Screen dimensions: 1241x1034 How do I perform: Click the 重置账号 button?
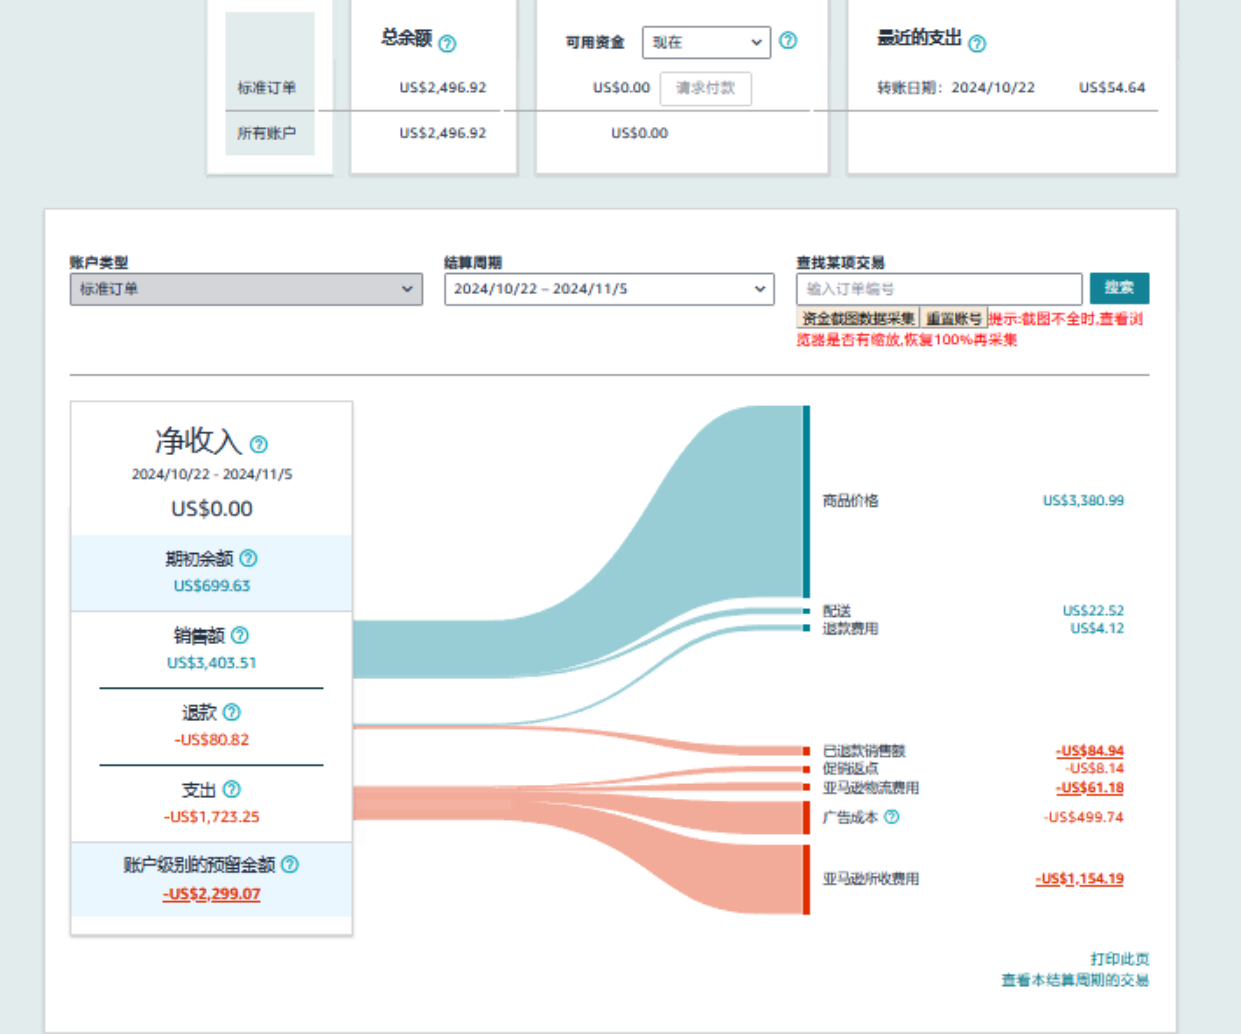coord(953,318)
